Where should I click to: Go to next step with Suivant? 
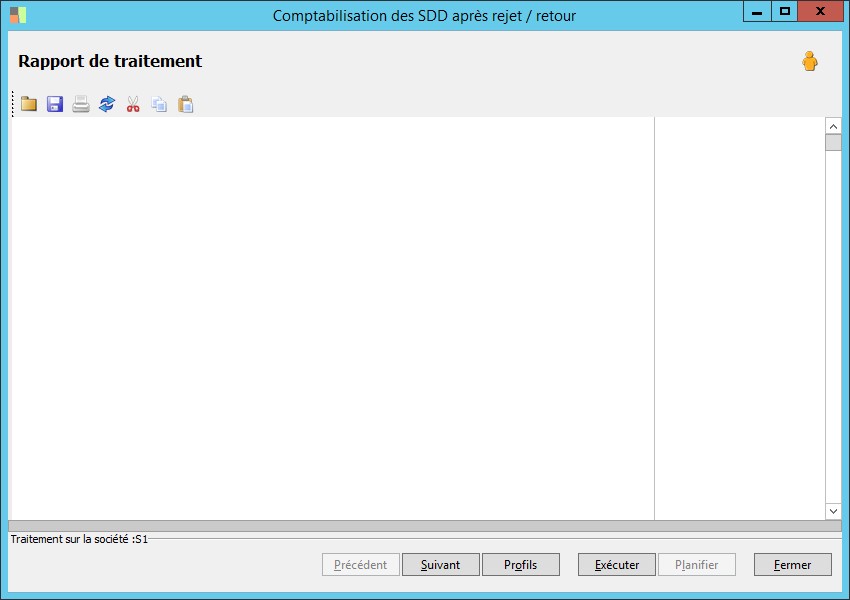point(441,565)
